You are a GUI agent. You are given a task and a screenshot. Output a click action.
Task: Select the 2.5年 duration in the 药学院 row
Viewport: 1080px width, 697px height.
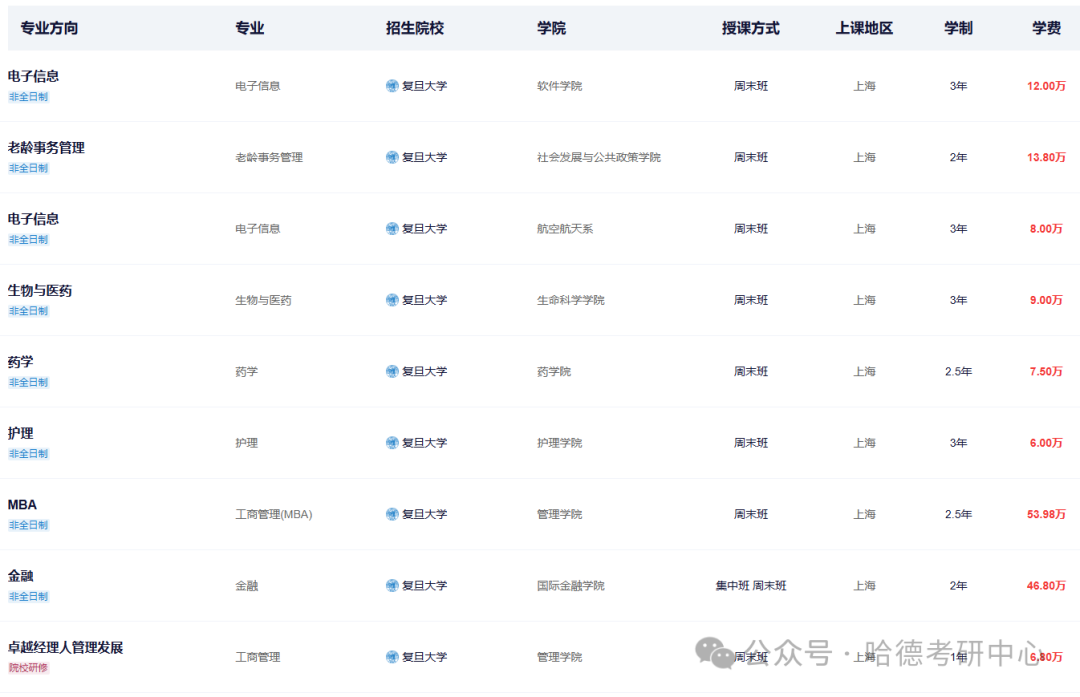958,372
